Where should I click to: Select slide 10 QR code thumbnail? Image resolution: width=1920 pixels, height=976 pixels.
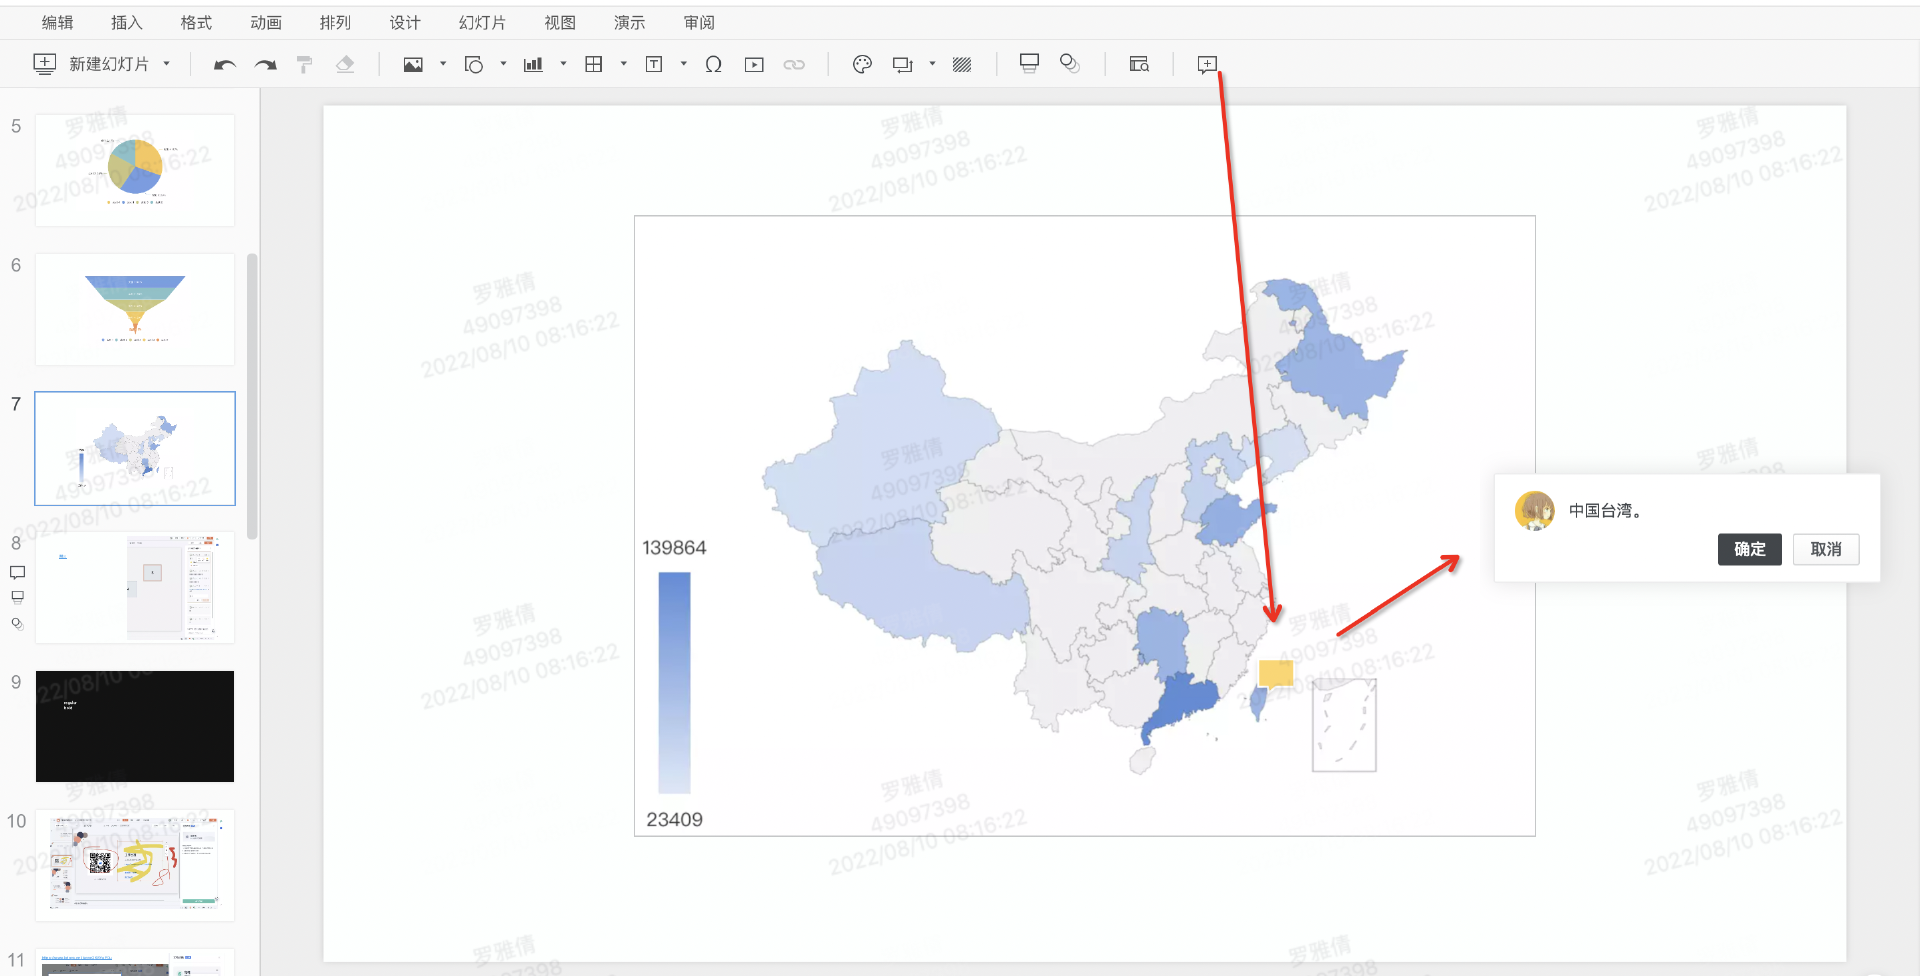(x=135, y=865)
